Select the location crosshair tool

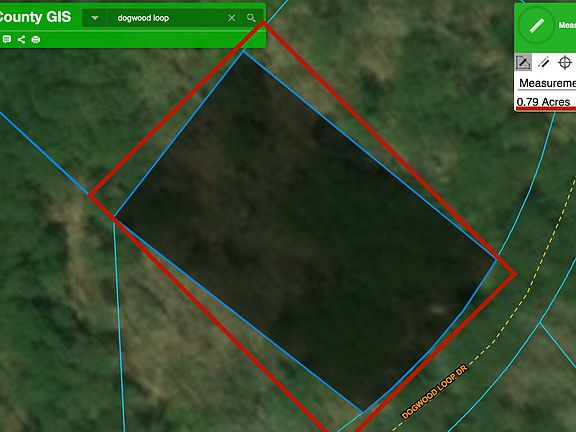point(565,62)
